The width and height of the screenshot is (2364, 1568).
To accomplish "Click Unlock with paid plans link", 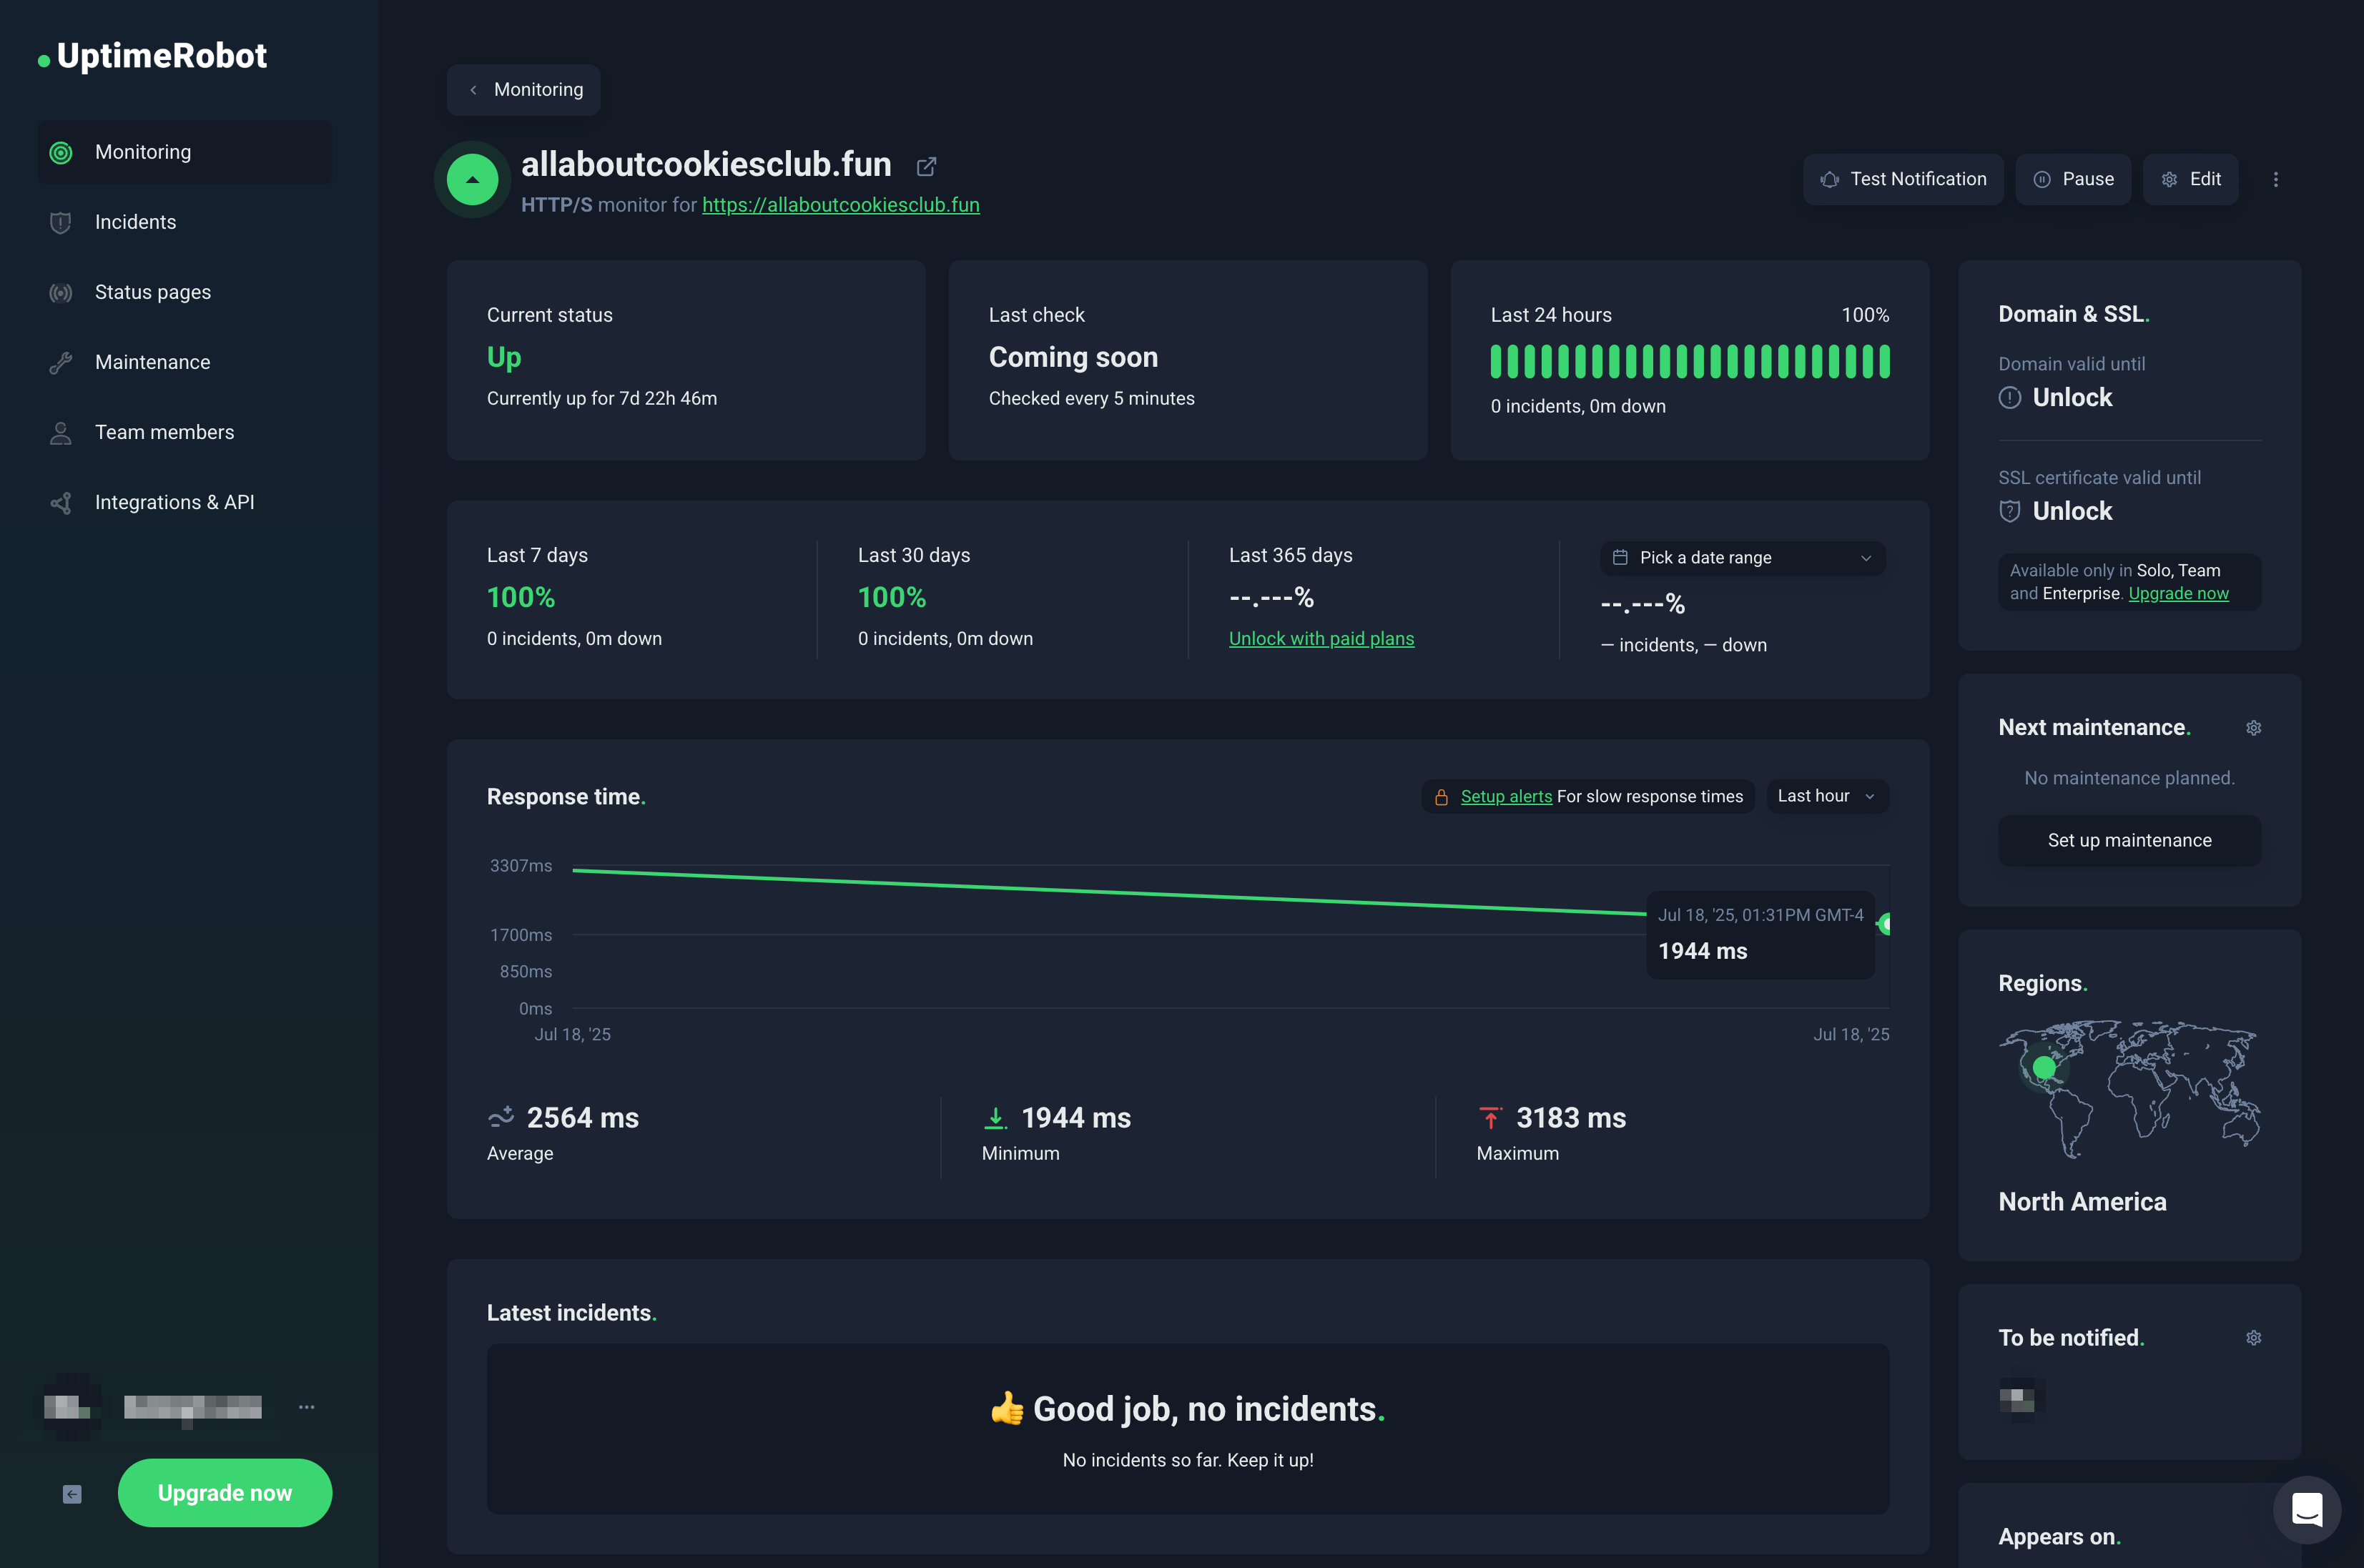I will (x=1321, y=638).
